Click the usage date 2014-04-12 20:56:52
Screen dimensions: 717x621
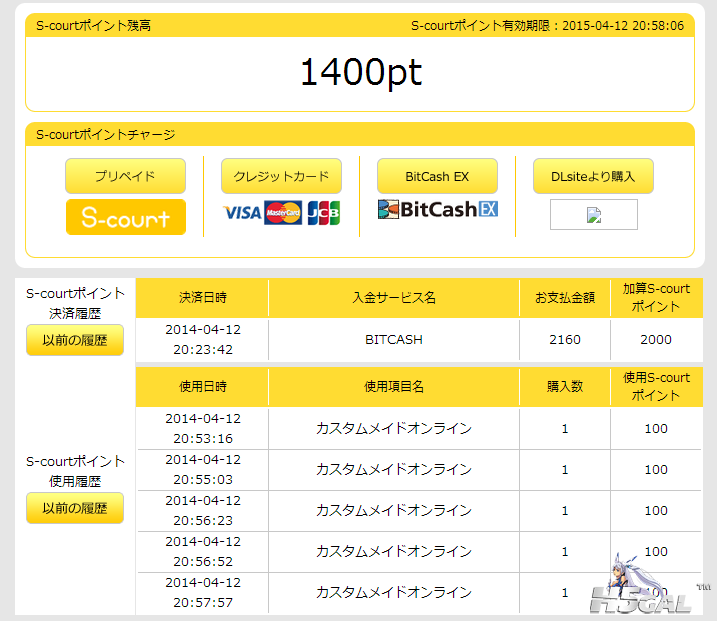(203, 551)
